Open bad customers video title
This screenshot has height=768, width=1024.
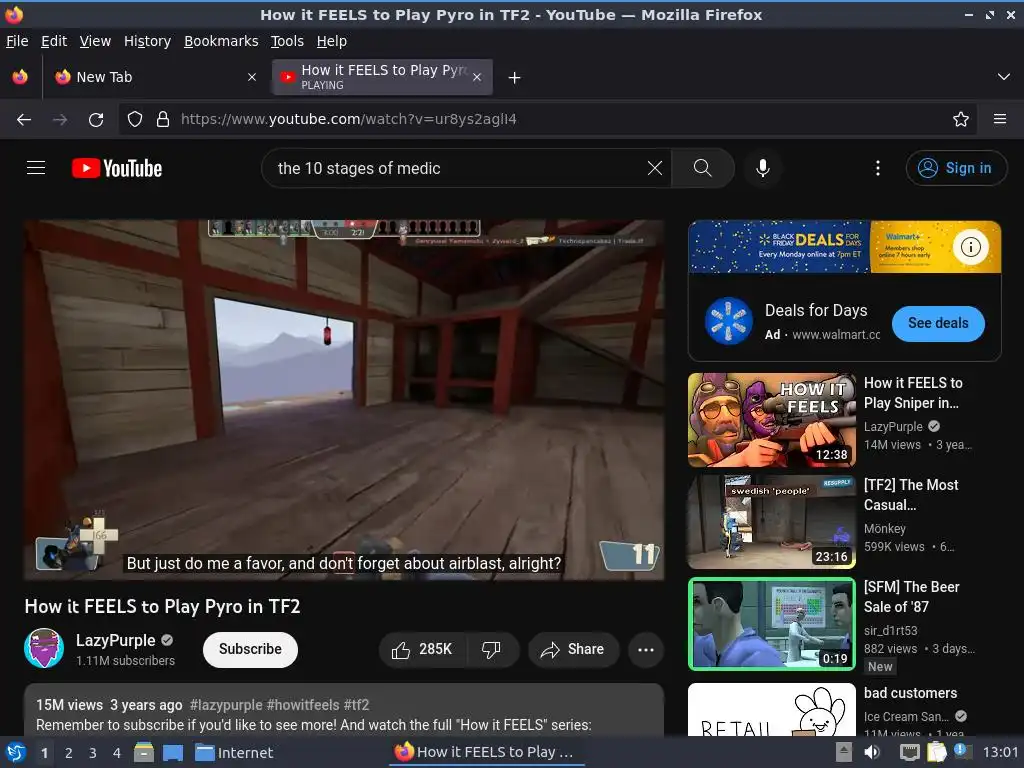tap(910, 693)
